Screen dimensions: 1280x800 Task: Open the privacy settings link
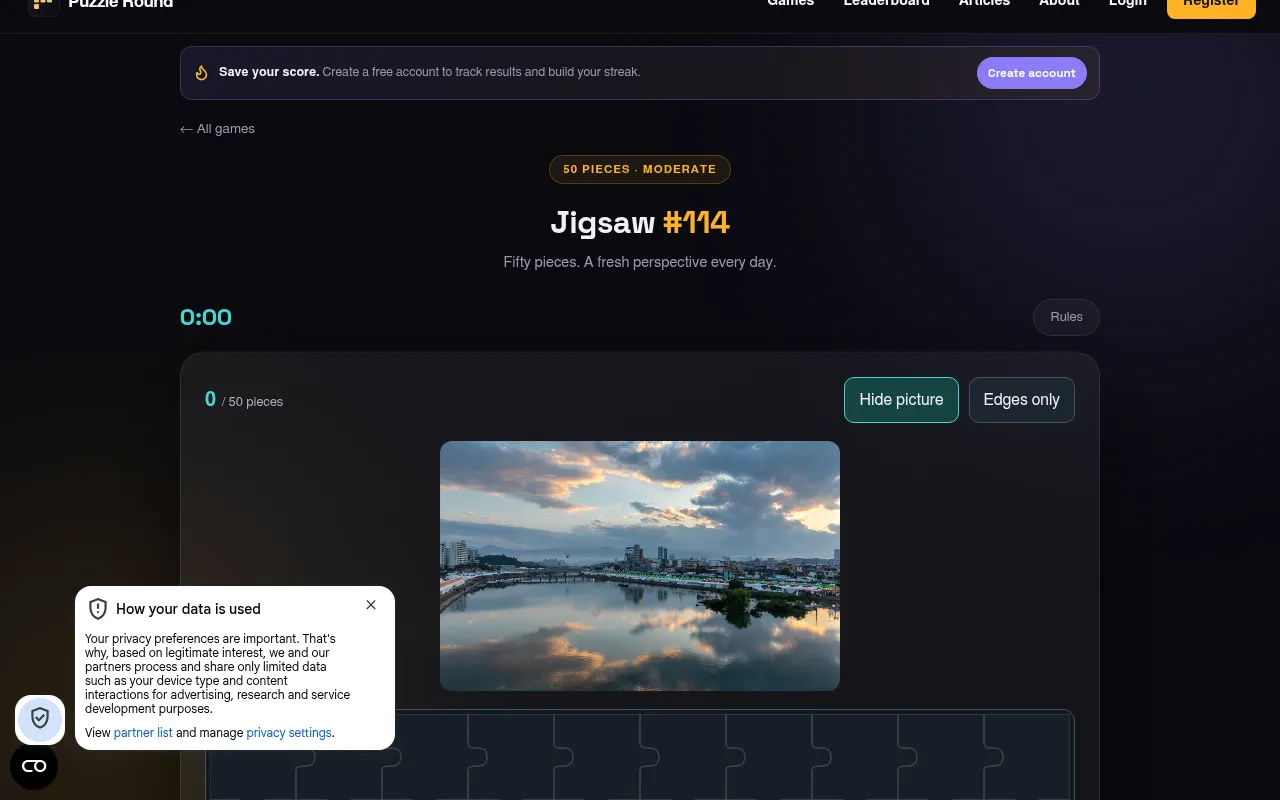click(x=289, y=733)
